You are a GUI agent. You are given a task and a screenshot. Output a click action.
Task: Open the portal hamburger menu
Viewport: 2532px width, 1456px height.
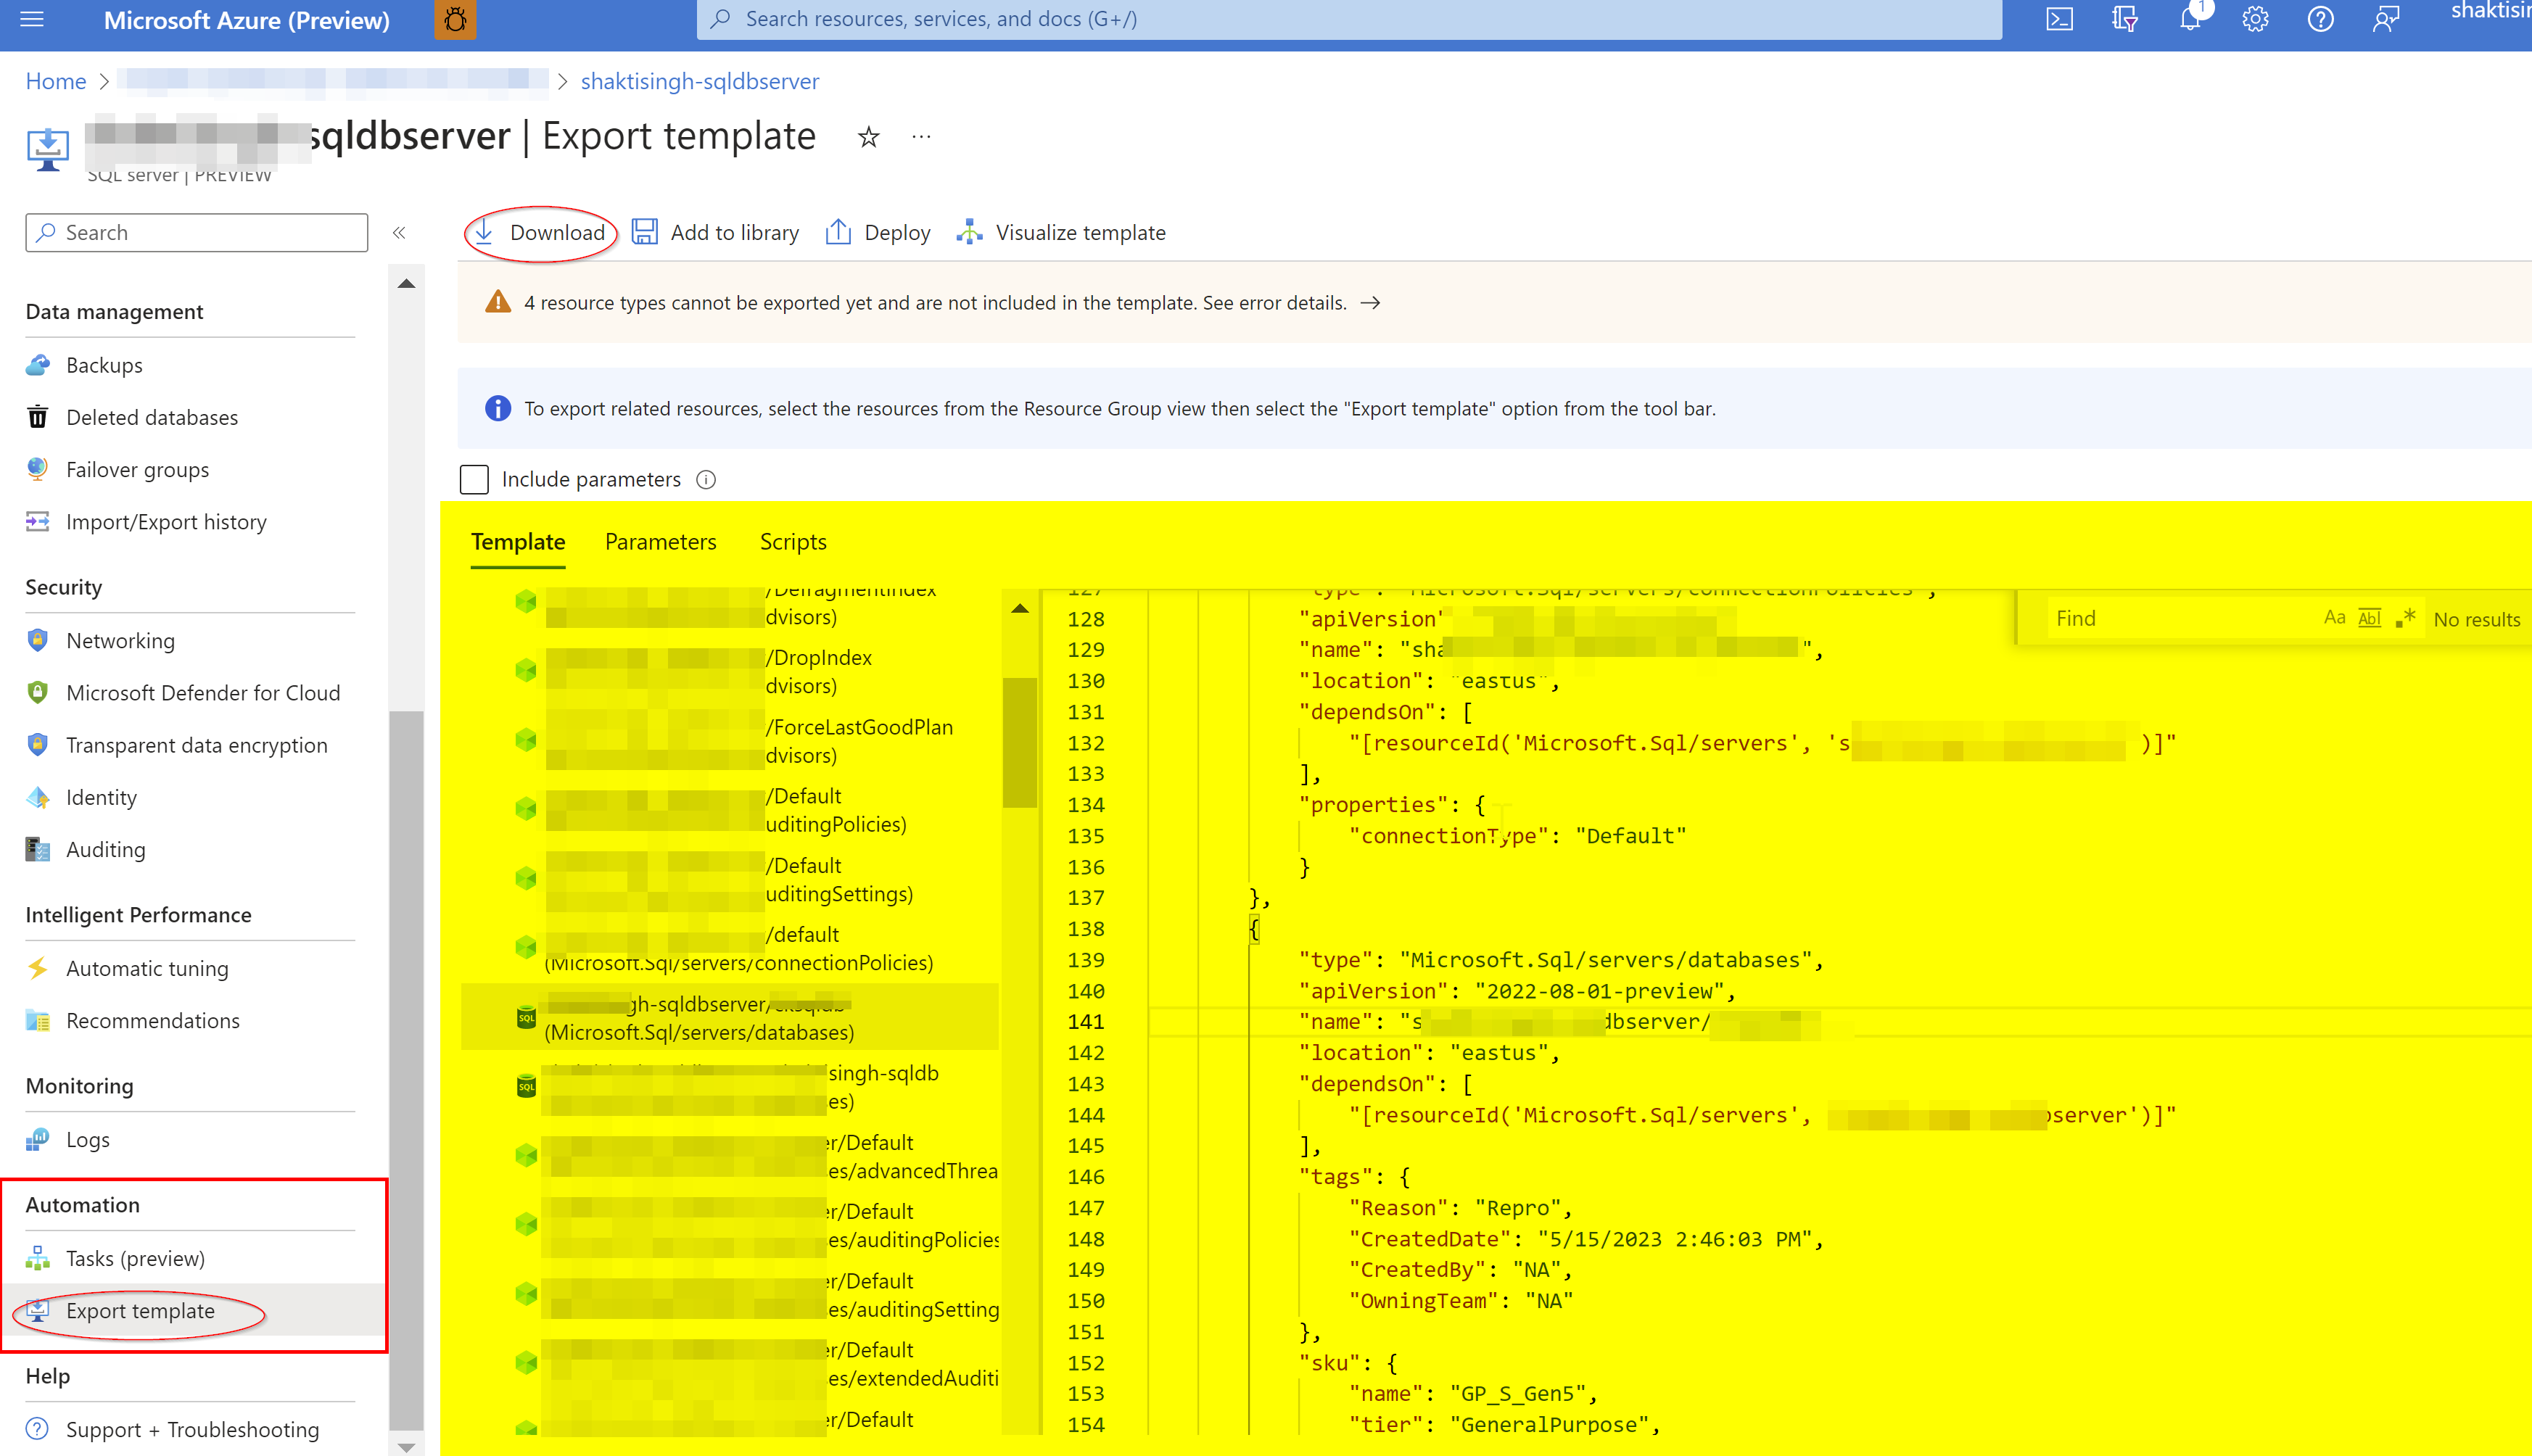pyautogui.click(x=32, y=19)
